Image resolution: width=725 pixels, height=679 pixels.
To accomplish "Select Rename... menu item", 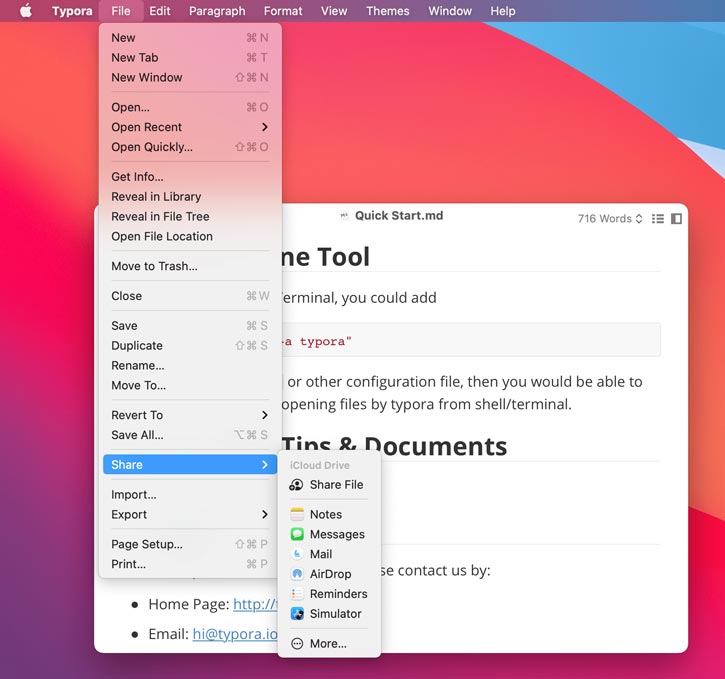I will pos(190,365).
